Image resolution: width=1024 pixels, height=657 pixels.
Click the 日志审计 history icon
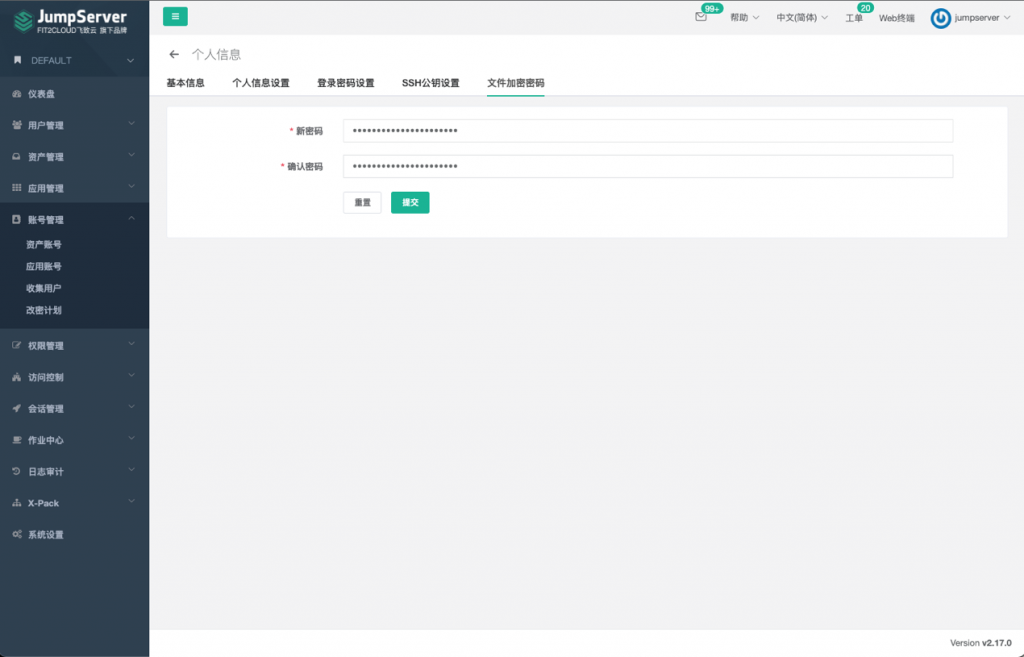pyautogui.click(x=16, y=472)
